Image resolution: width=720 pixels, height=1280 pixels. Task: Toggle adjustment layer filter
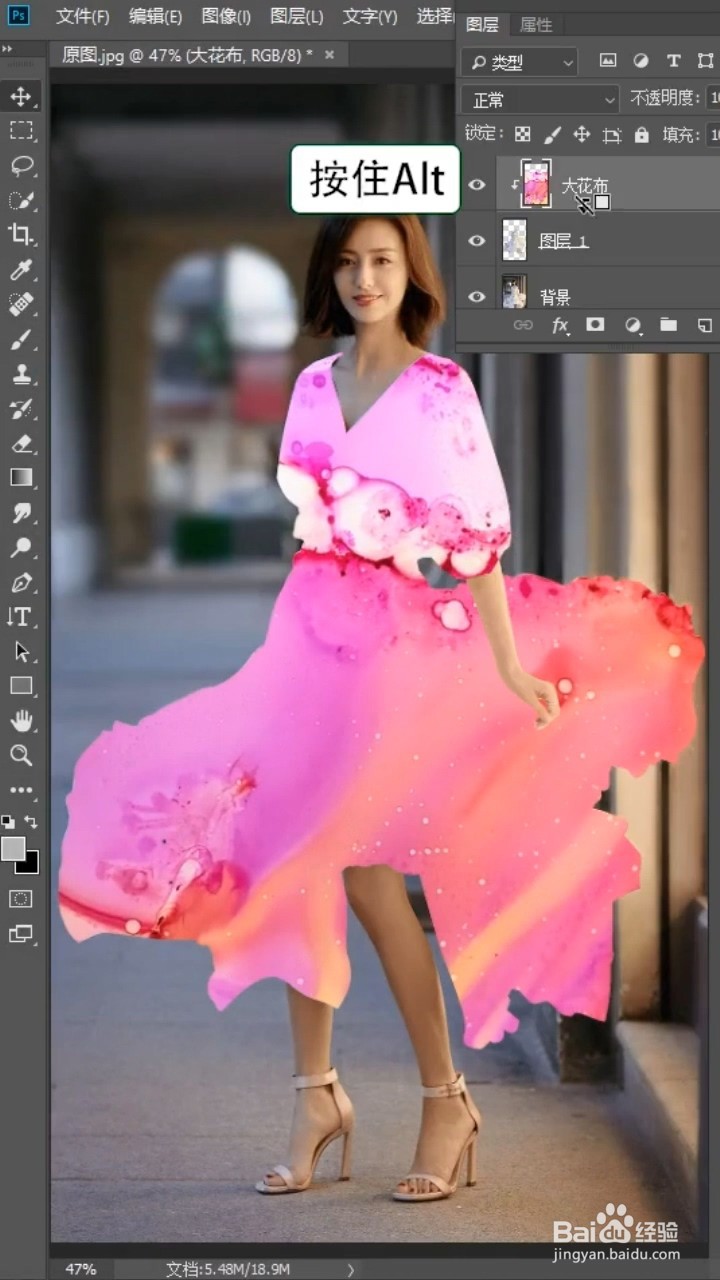[641, 61]
